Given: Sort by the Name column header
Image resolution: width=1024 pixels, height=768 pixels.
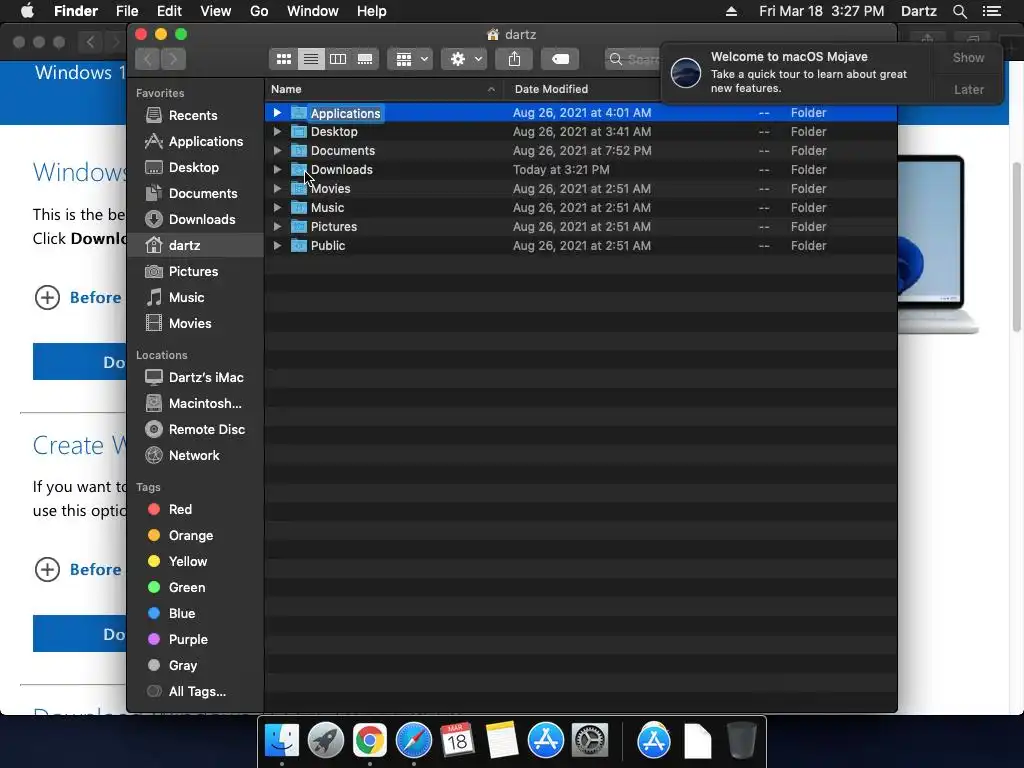Looking at the screenshot, I should (x=384, y=89).
